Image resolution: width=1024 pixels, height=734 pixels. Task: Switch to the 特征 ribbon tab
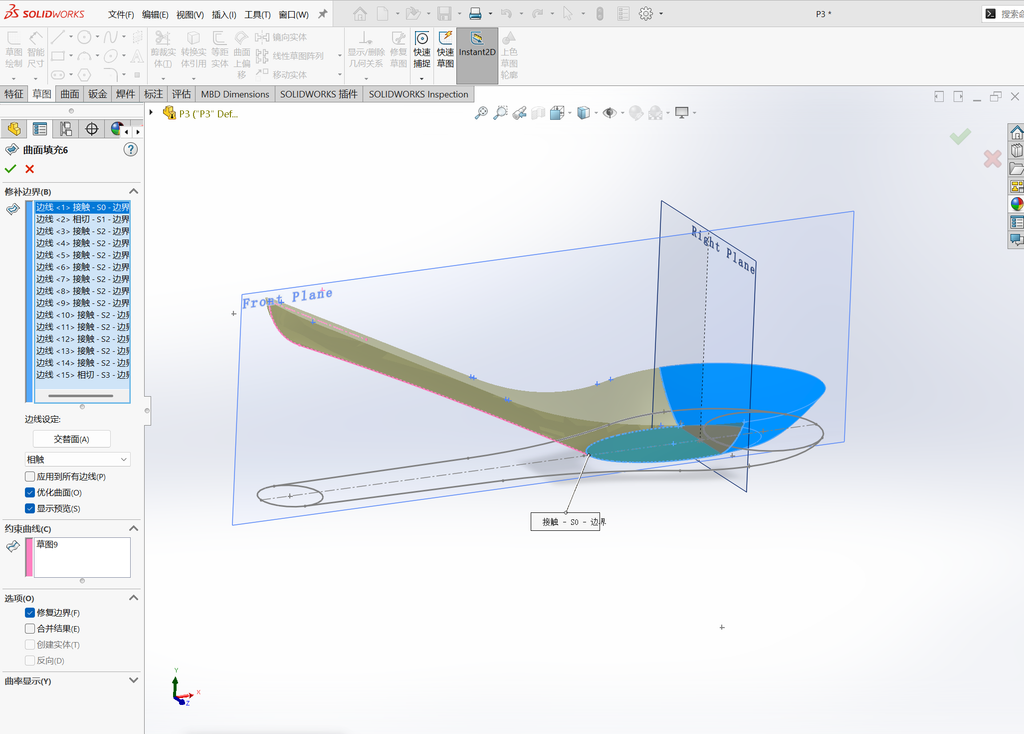pos(14,94)
